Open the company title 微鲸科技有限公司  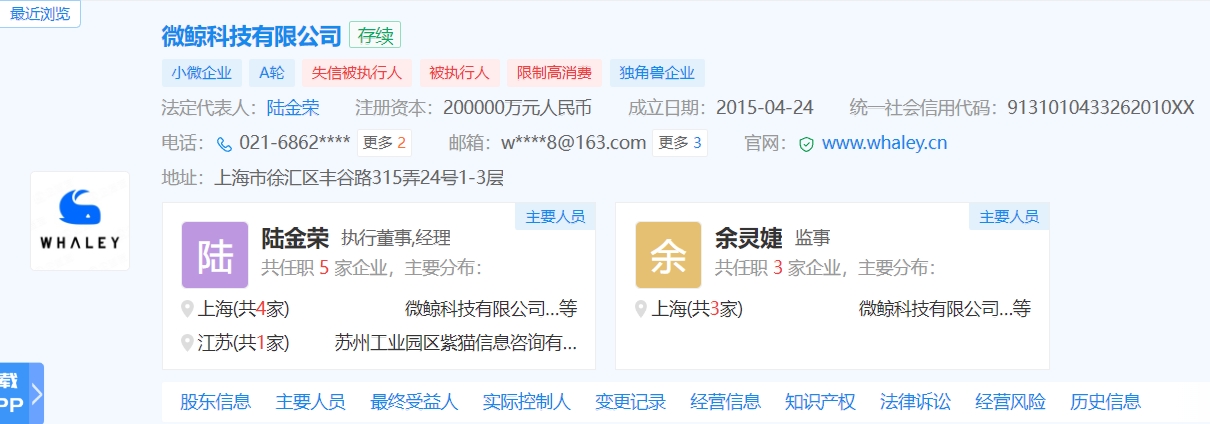pyautogui.click(x=251, y=36)
